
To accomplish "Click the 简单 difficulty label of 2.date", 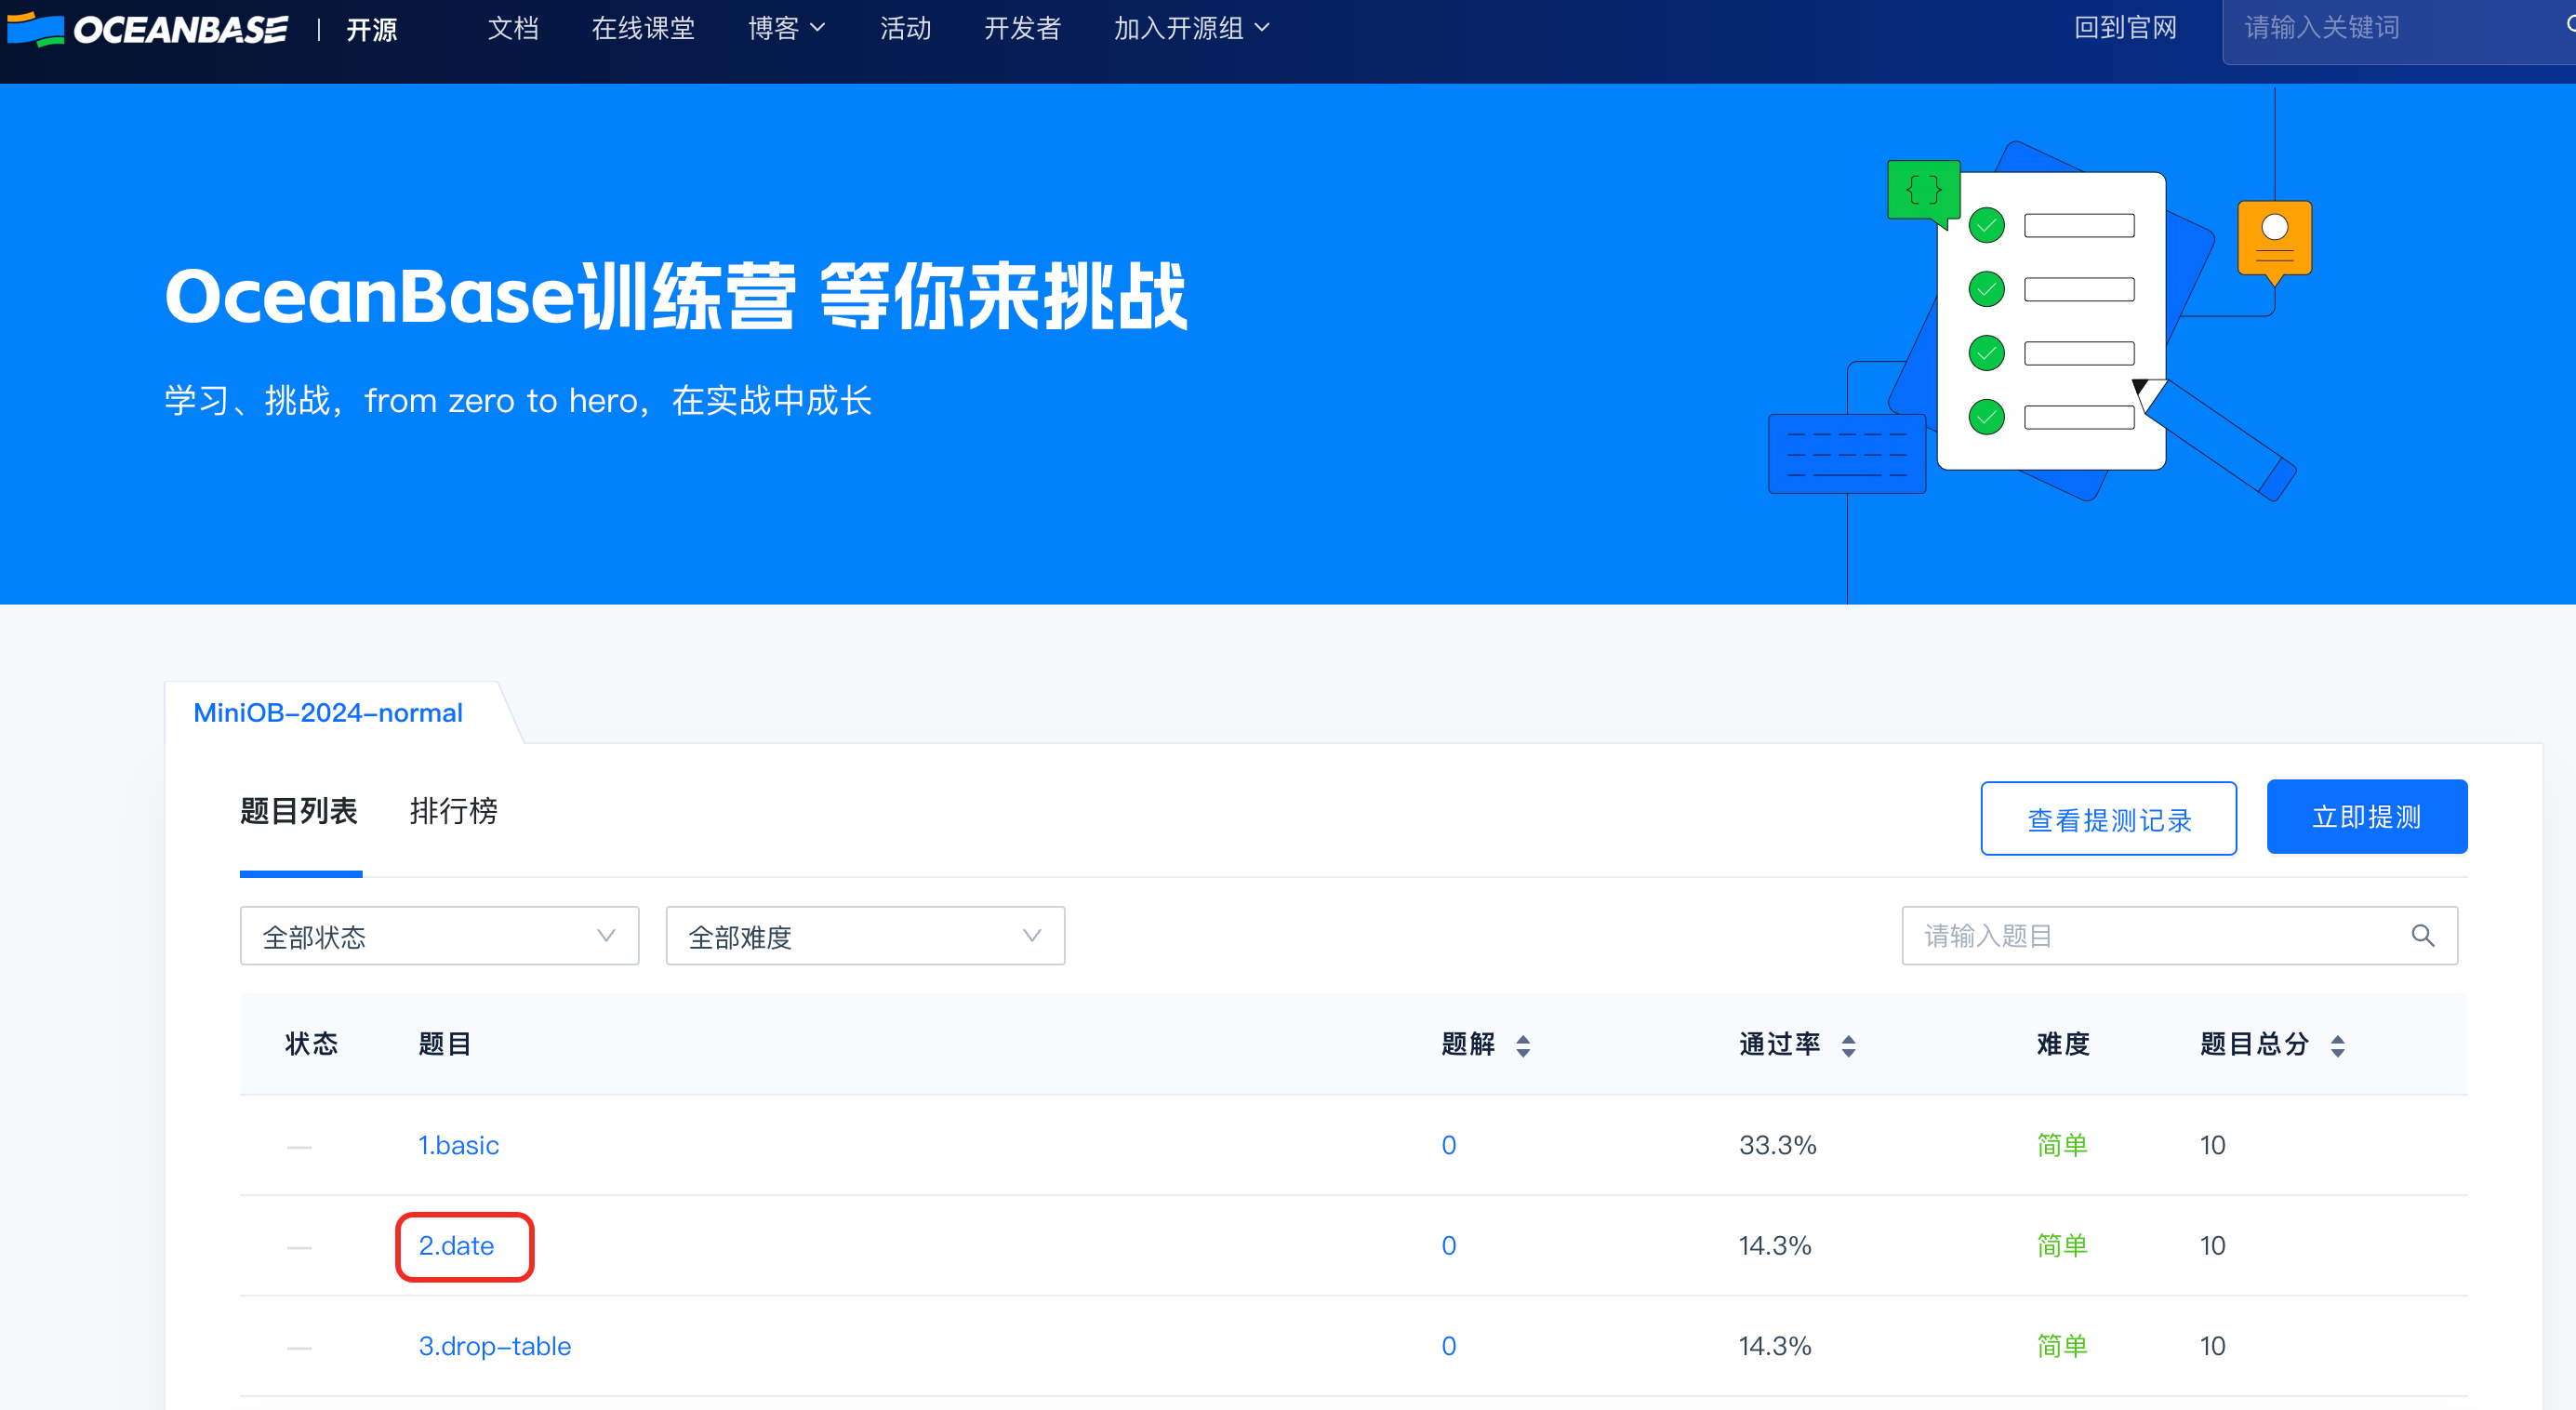I will (x=2063, y=1246).
